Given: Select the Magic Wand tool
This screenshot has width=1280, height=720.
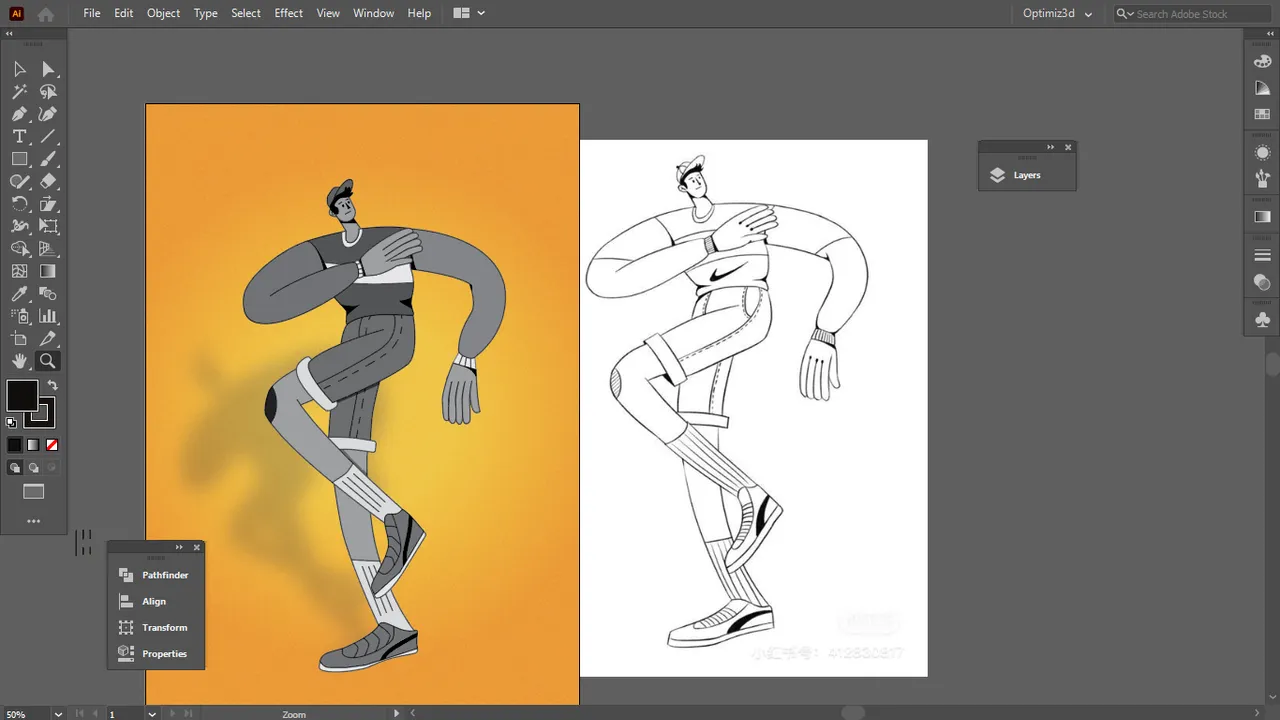Looking at the screenshot, I should click(x=19, y=92).
